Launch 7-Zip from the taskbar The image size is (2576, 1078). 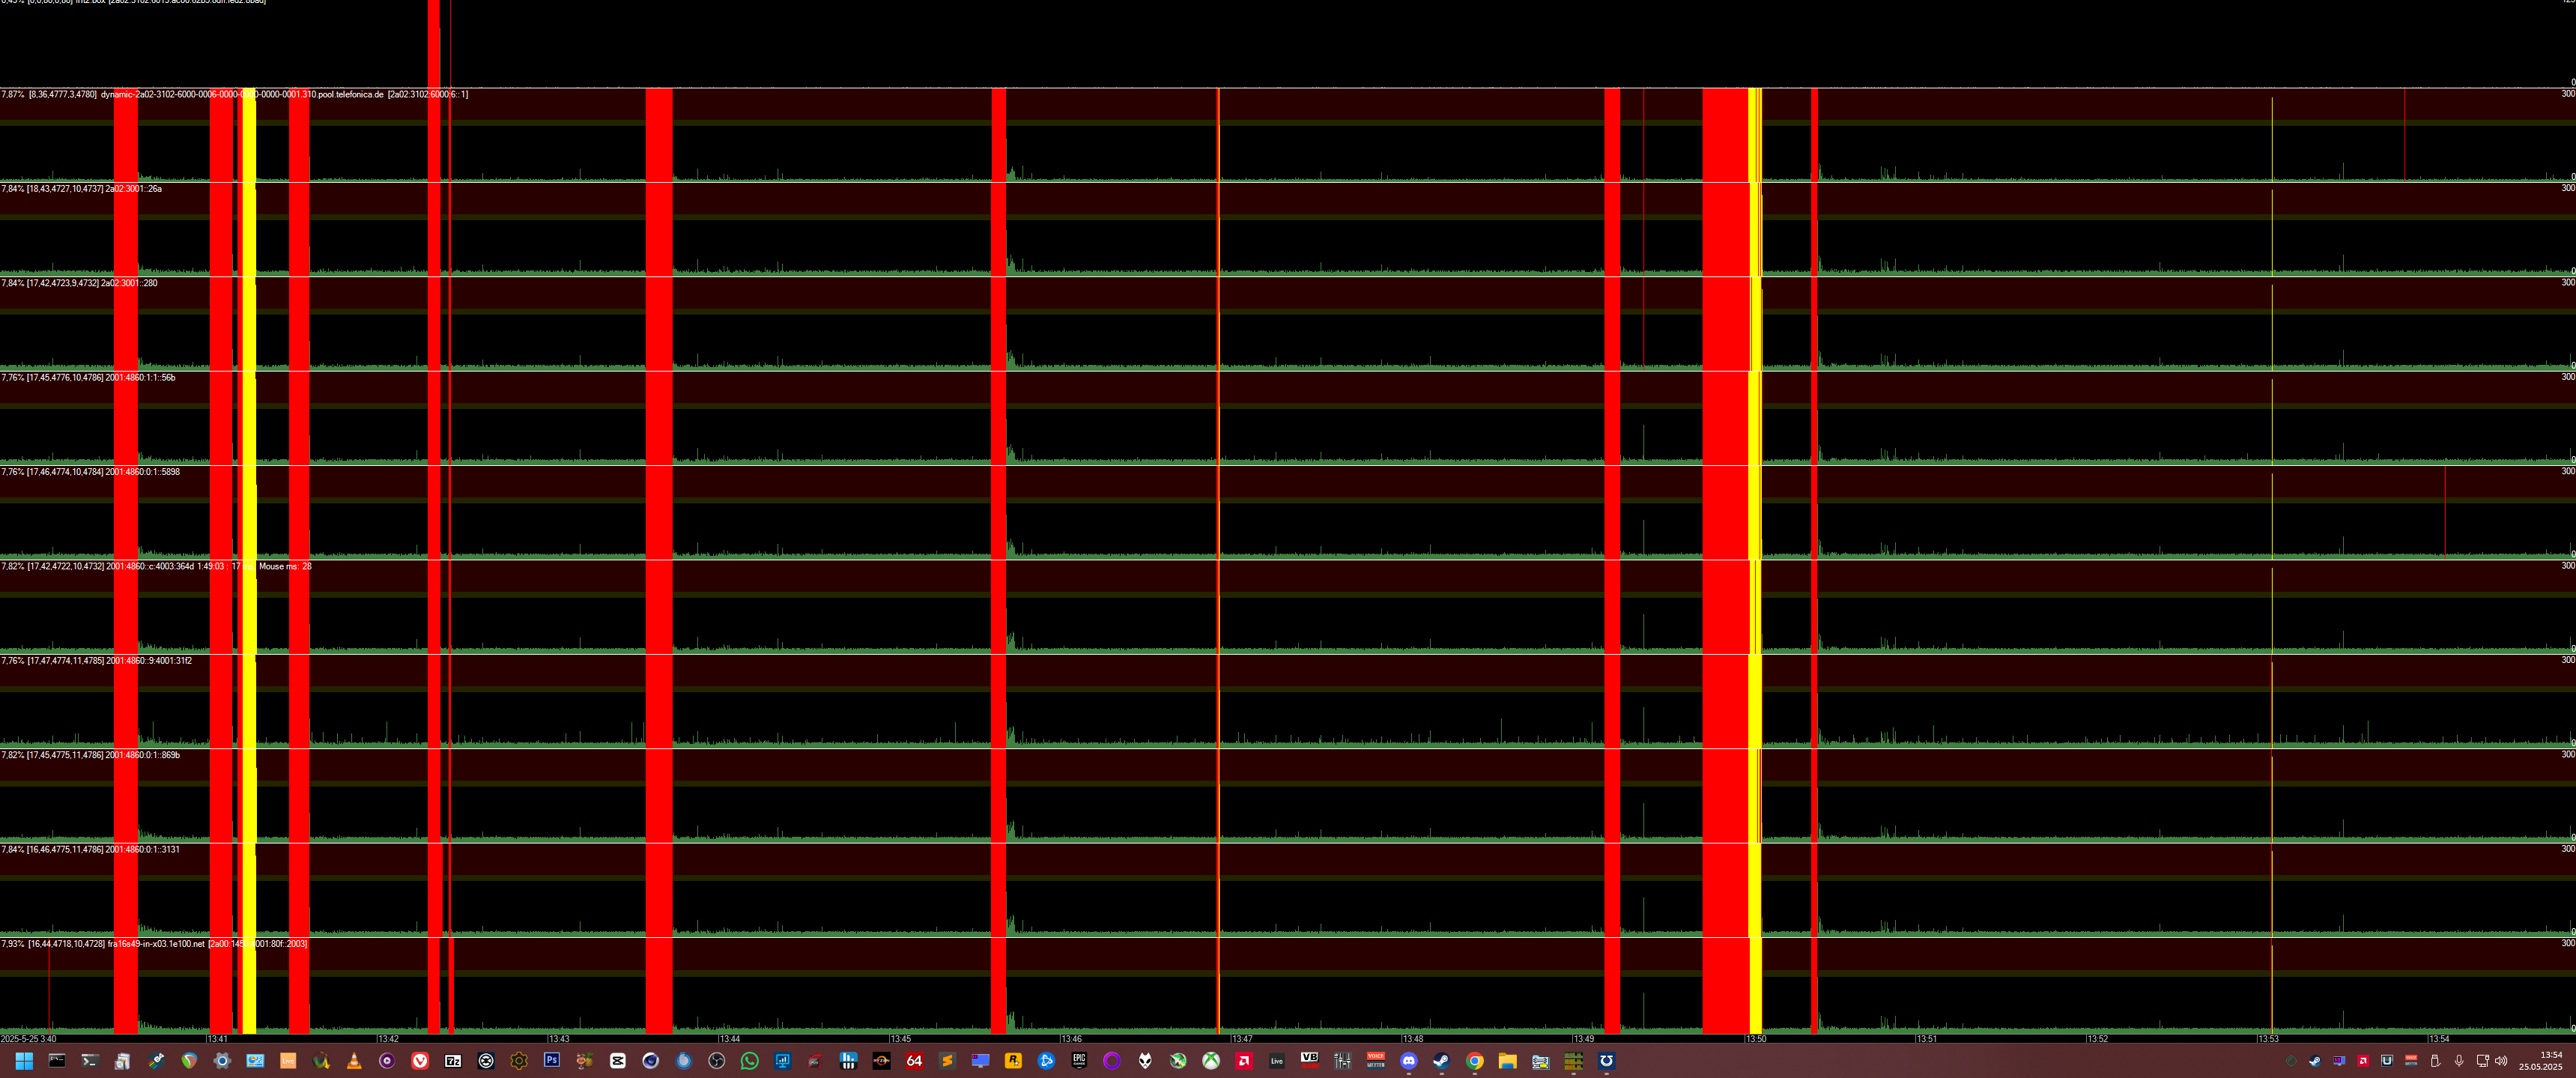coord(453,1061)
